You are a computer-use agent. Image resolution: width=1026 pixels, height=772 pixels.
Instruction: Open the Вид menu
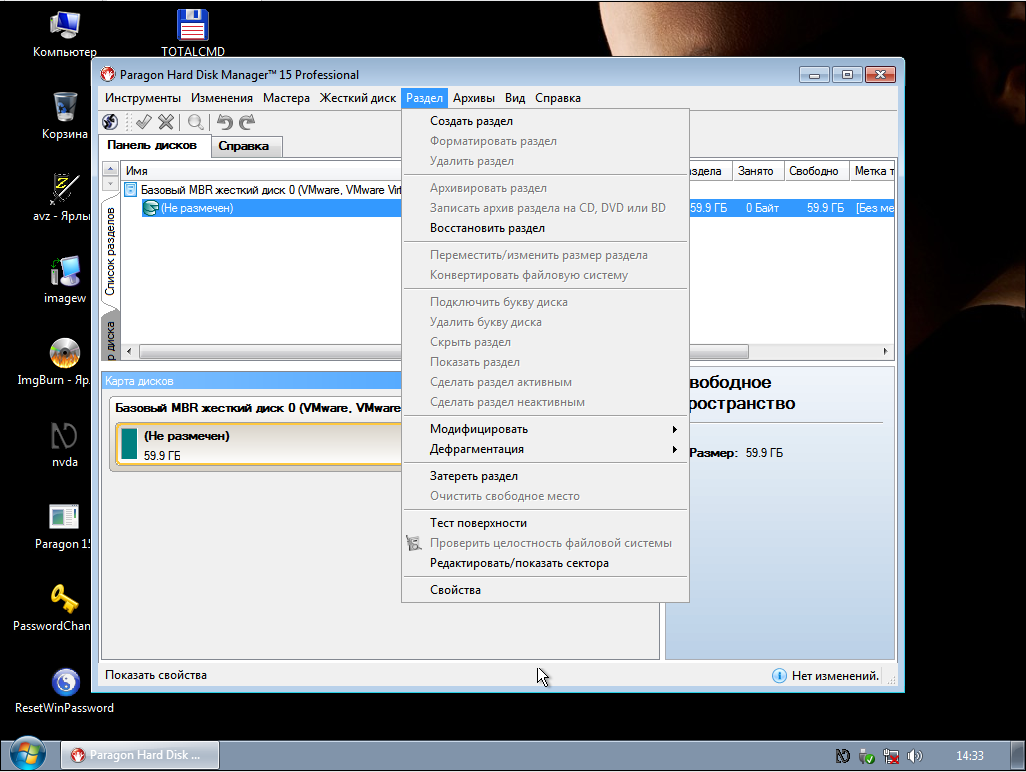click(515, 98)
